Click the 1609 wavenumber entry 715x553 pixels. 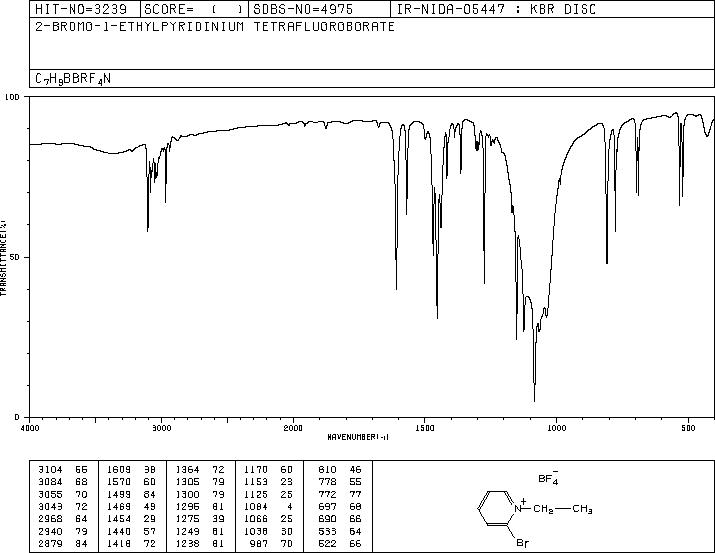(x=119, y=470)
